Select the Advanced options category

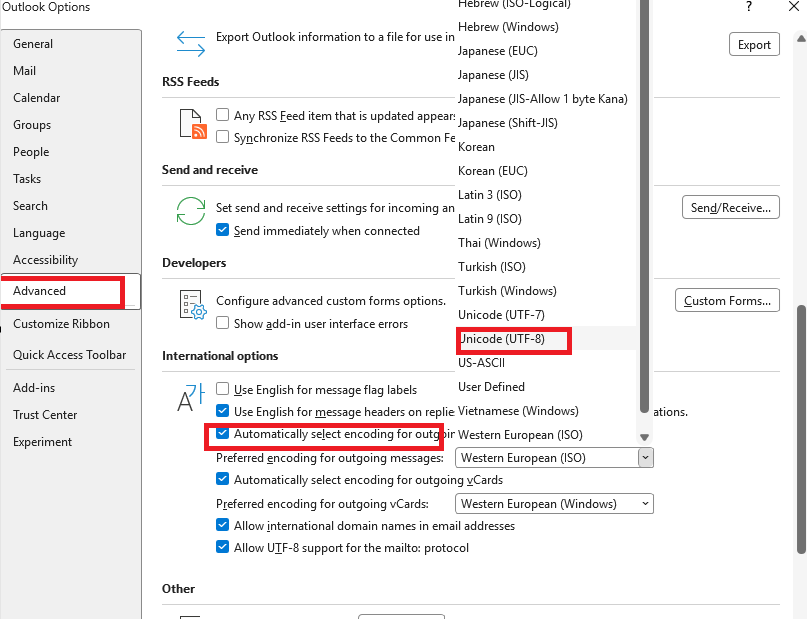(71, 291)
